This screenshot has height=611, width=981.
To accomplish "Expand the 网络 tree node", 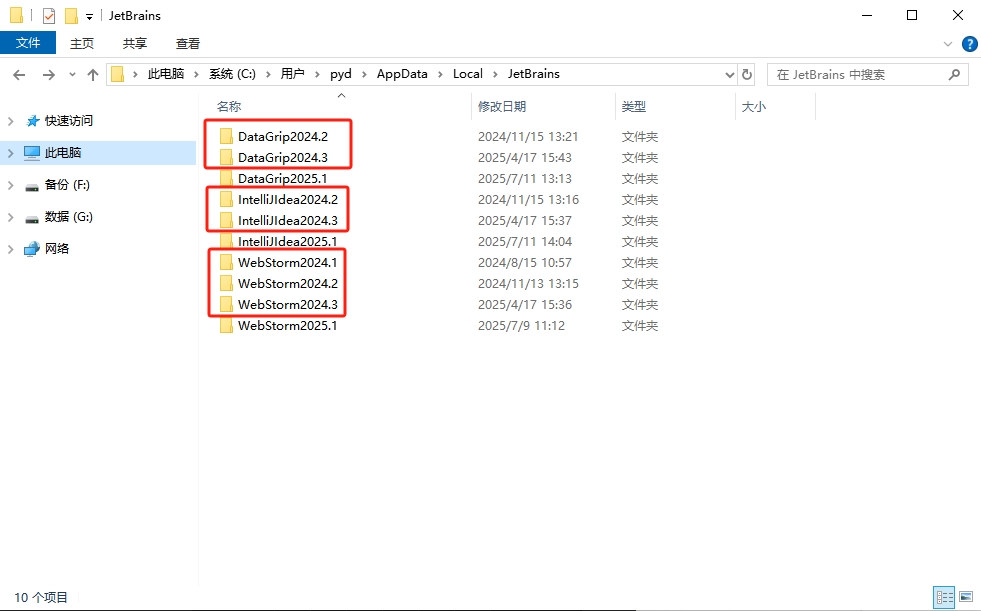I will (11, 249).
